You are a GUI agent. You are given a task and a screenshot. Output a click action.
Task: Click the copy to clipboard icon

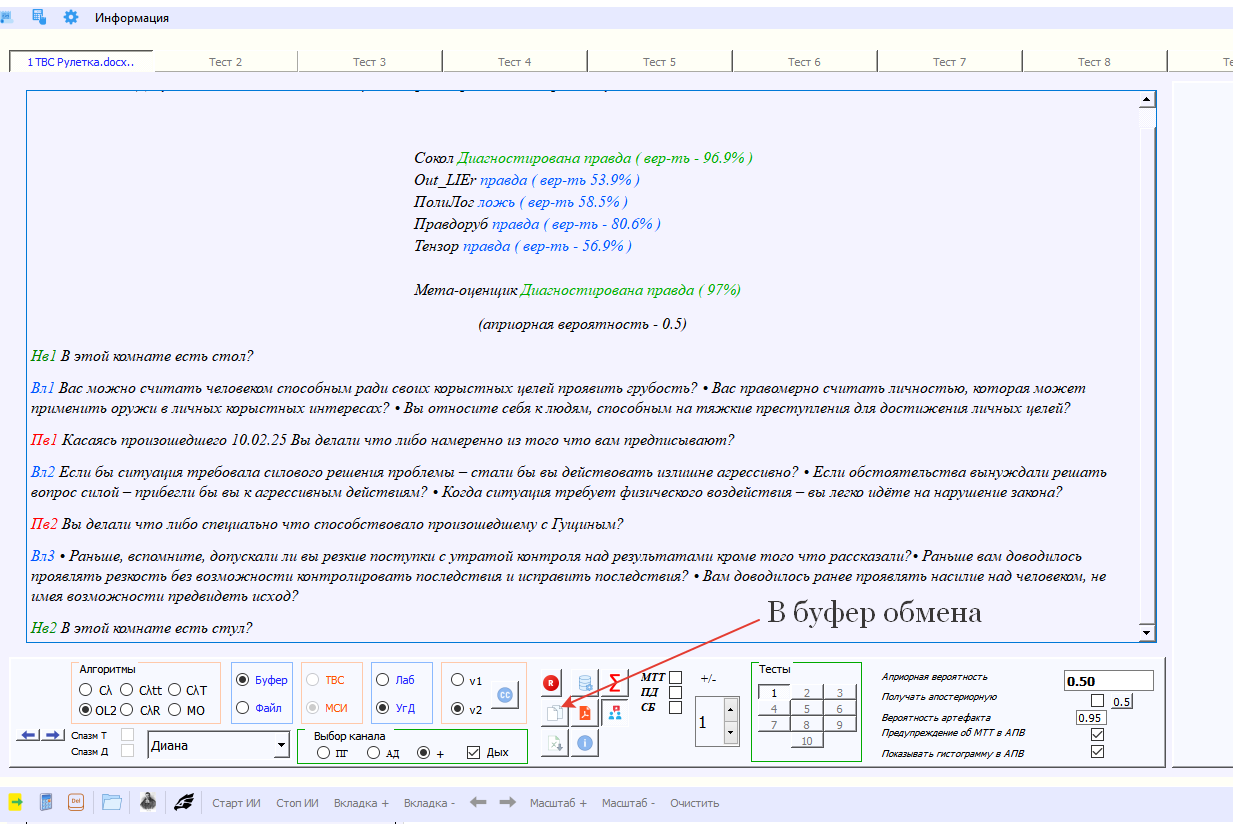click(x=554, y=712)
